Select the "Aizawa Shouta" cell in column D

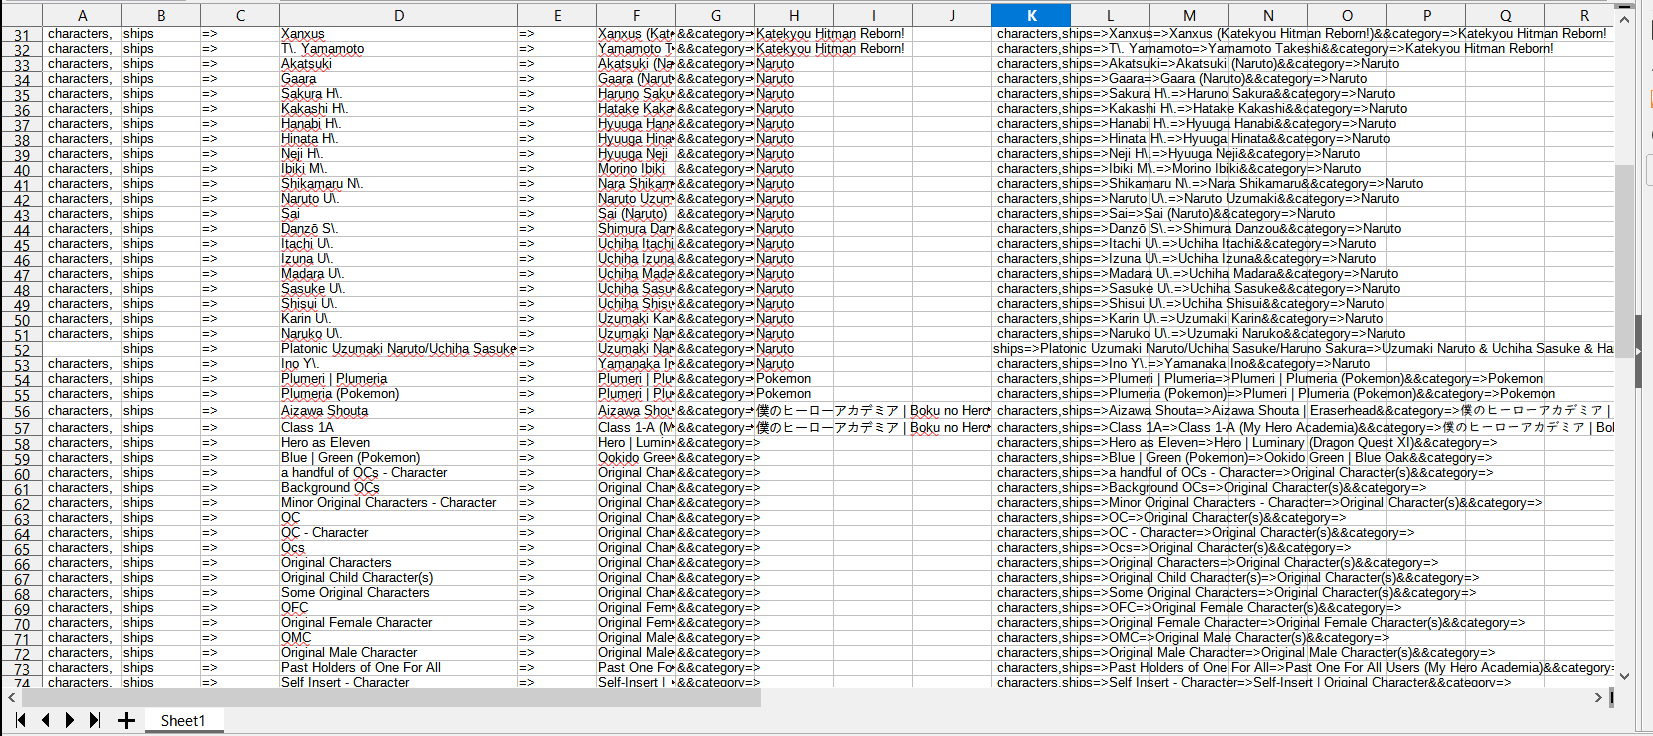pyautogui.click(x=399, y=411)
